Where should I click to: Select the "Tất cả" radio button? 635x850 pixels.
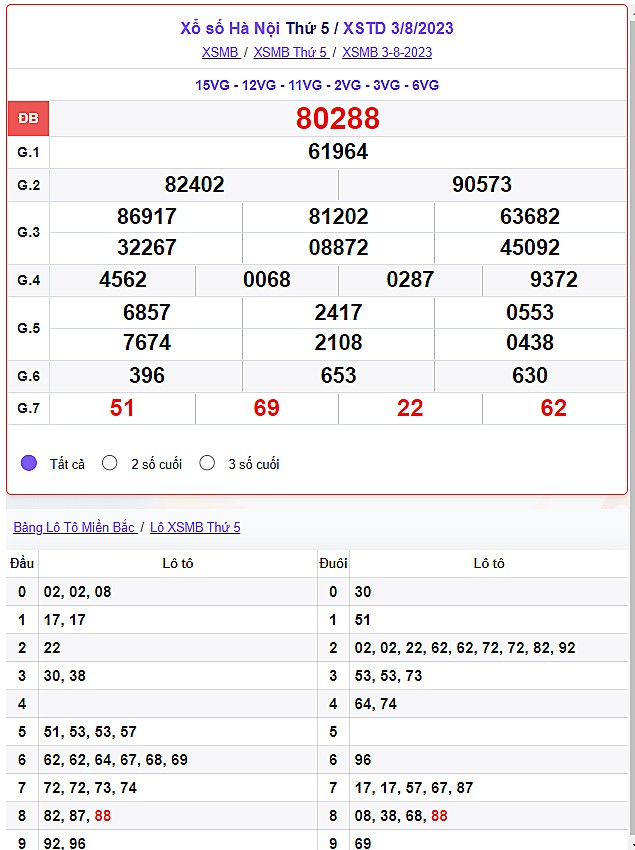pos(29,463)
